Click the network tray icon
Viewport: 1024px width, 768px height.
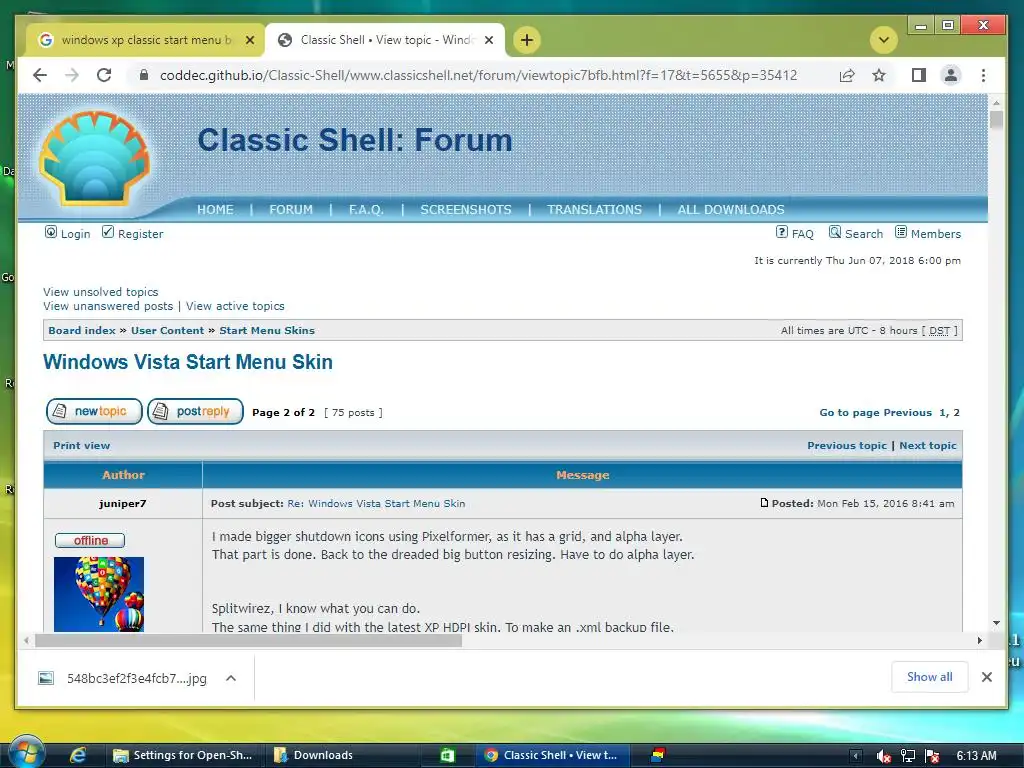pyautogui.click(x=908, y=756)
